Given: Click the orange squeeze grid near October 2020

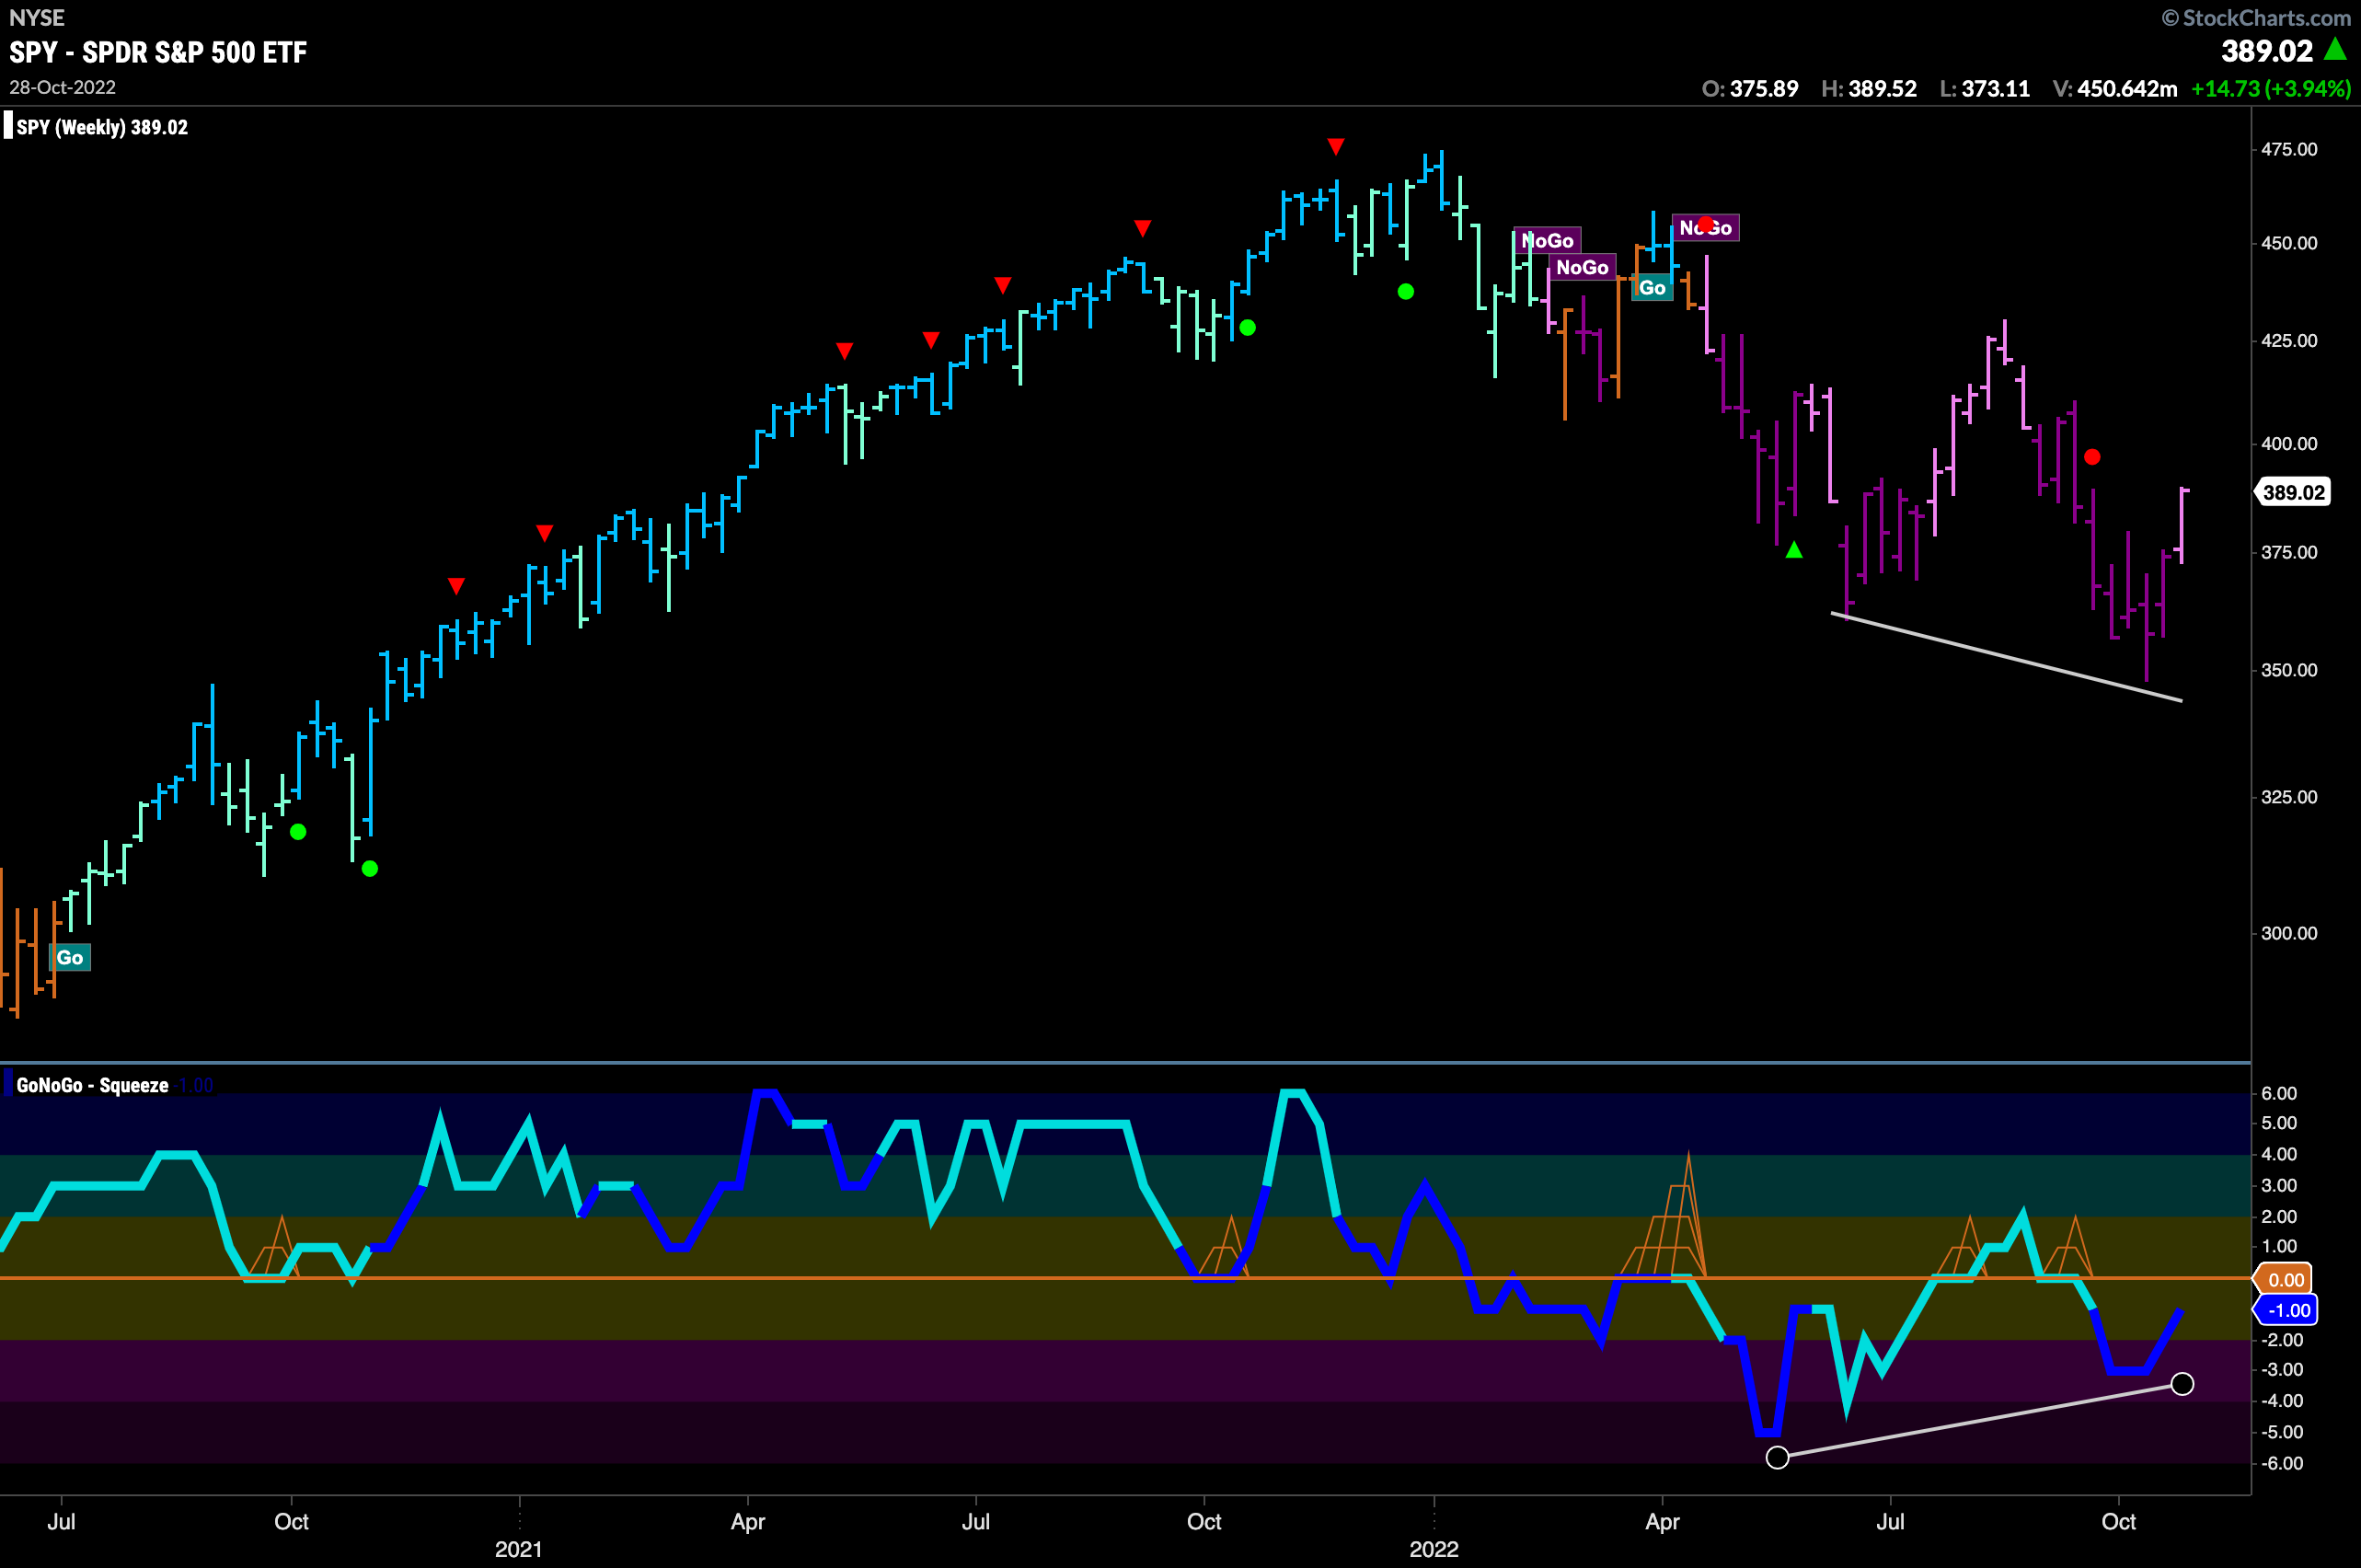Looking at the screenshot, I should click(273, 1247).
